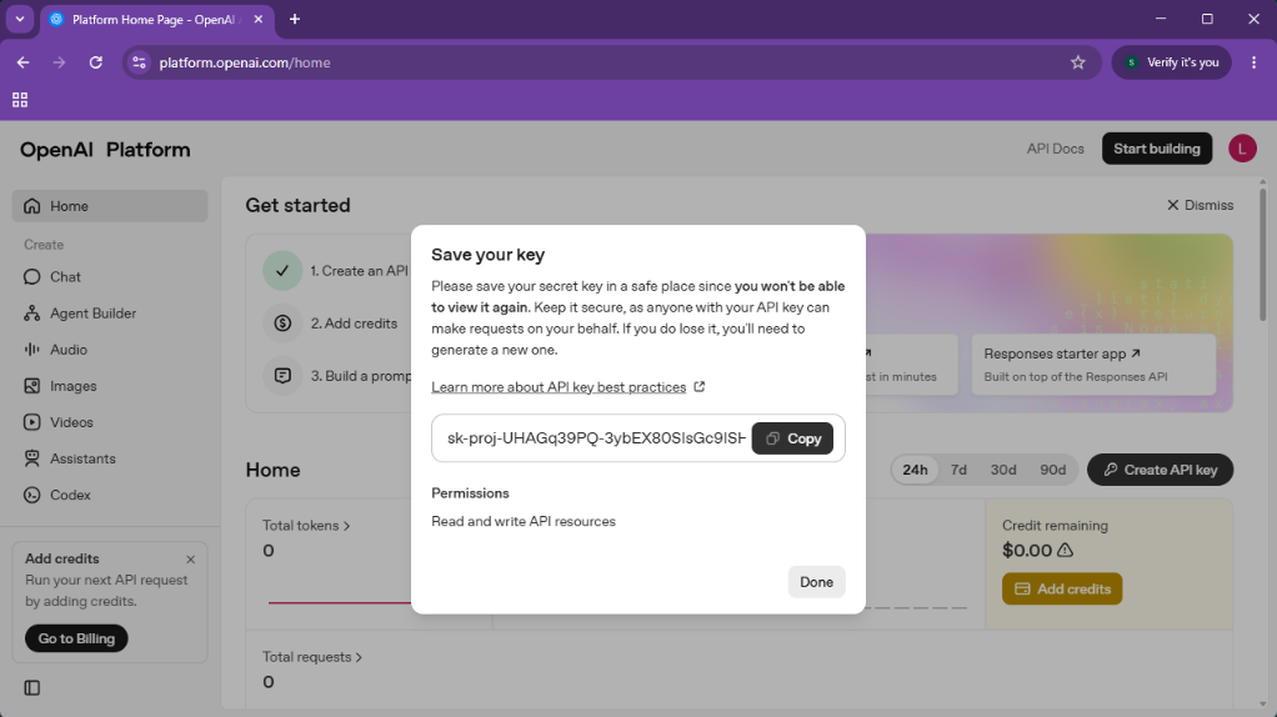Open API Docs link
Viewport: 1277px width, 717px height.
tap(1055, 148)
